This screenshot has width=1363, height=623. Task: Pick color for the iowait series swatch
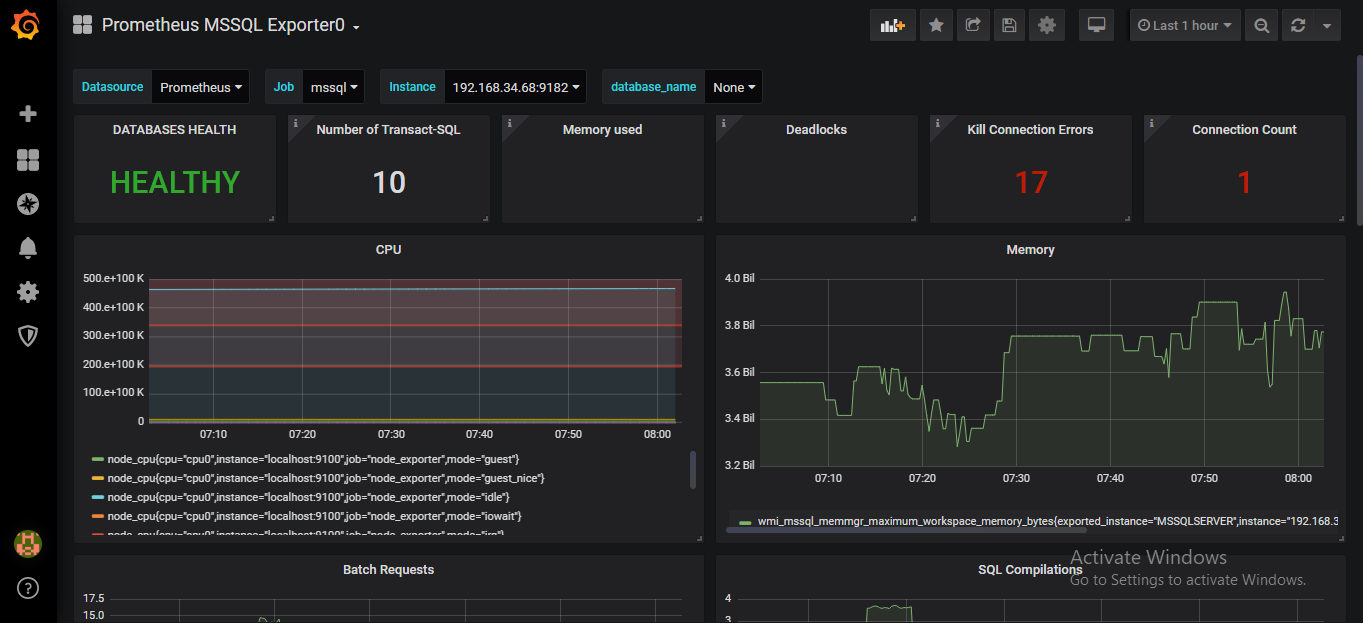click(x=97, y=516)
